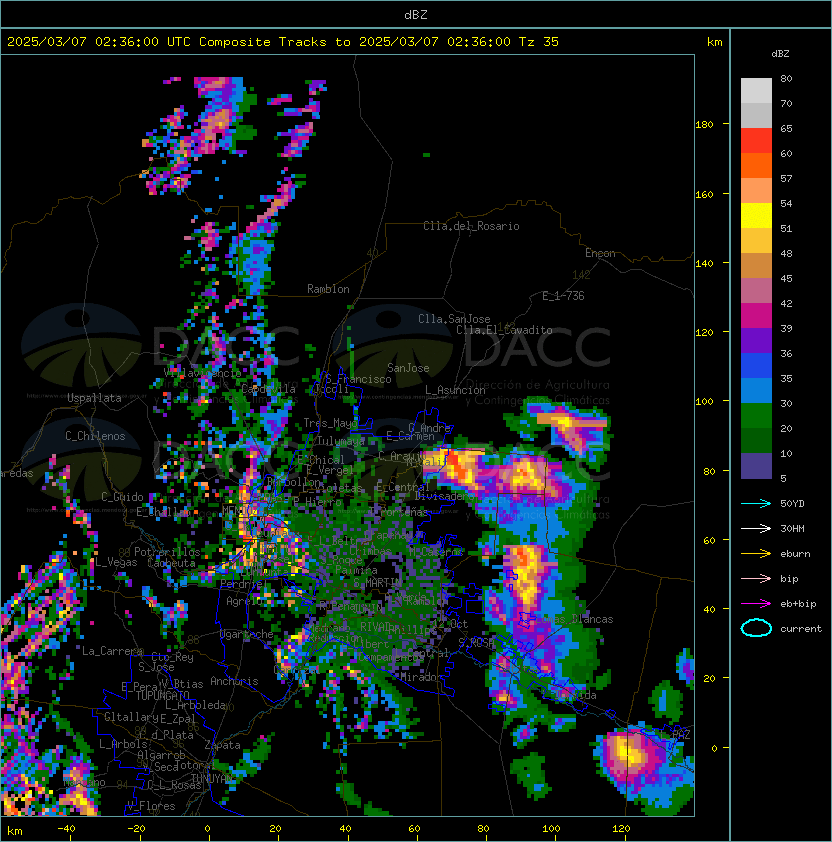Click the 'E_1-736' map label
Screen dimensions: 832x842
563,296
